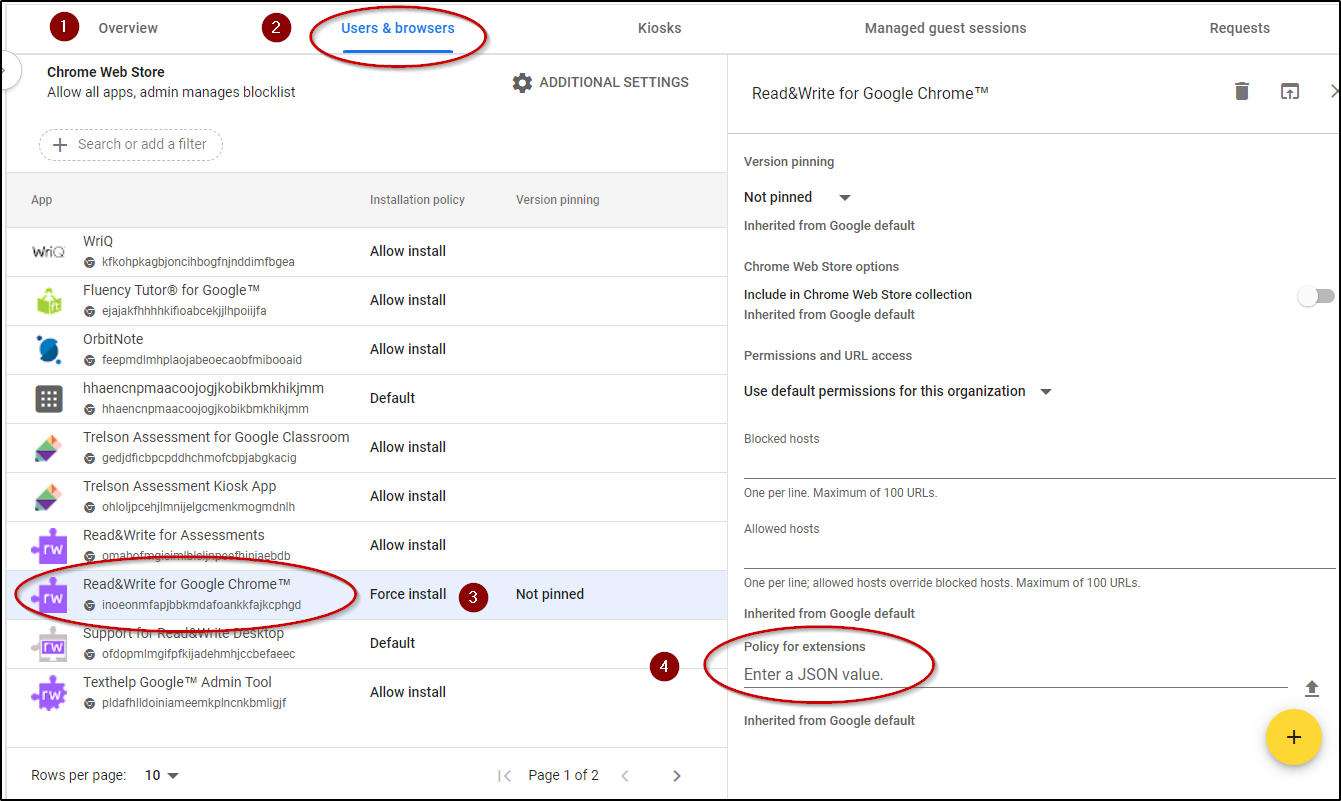Viewport: 1341px width, 801px height.
Task: Click Force install policy for Read&Write Chrome
Action: (x=408, y=594)
